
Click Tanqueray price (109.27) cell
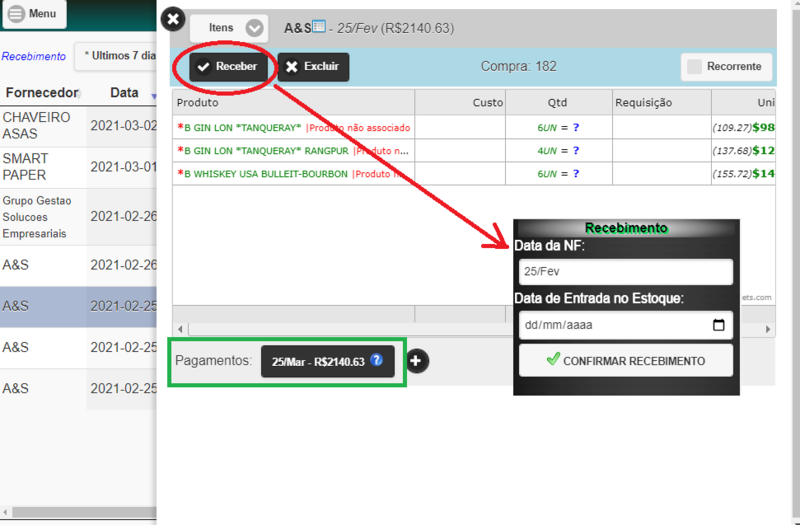[743, 128]
